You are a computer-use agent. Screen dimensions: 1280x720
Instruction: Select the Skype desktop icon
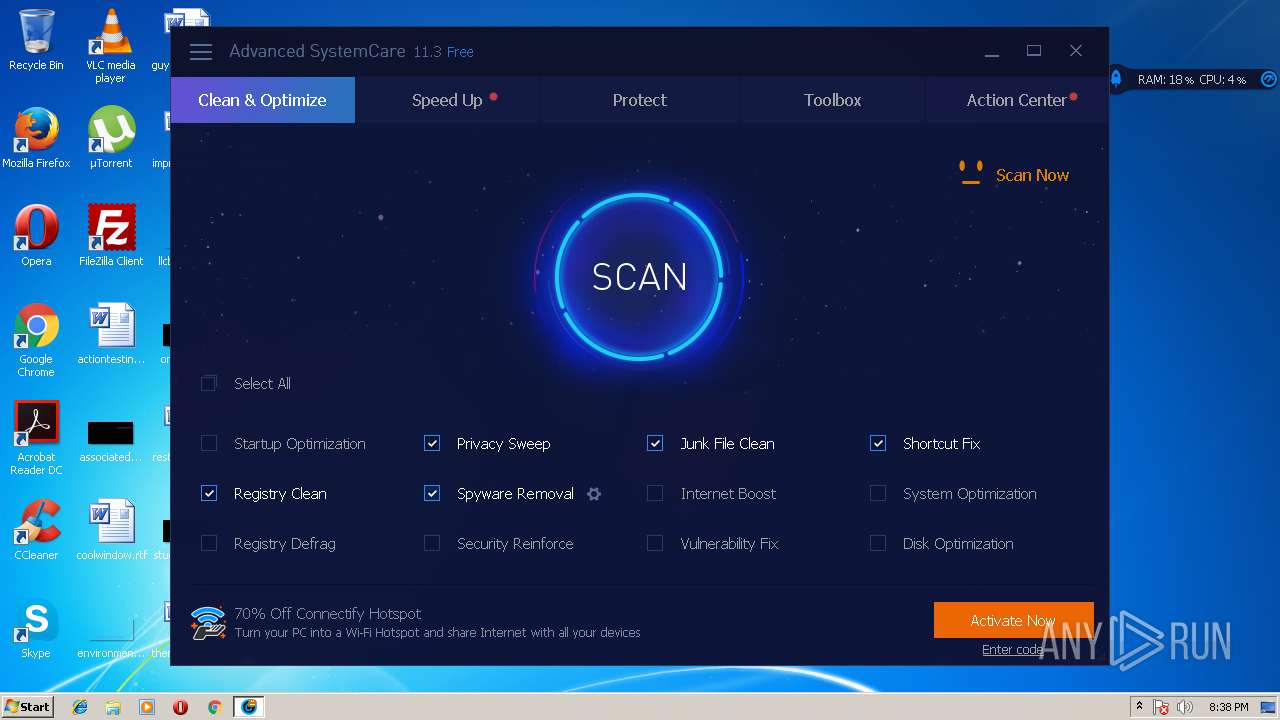tap(36, 628)
